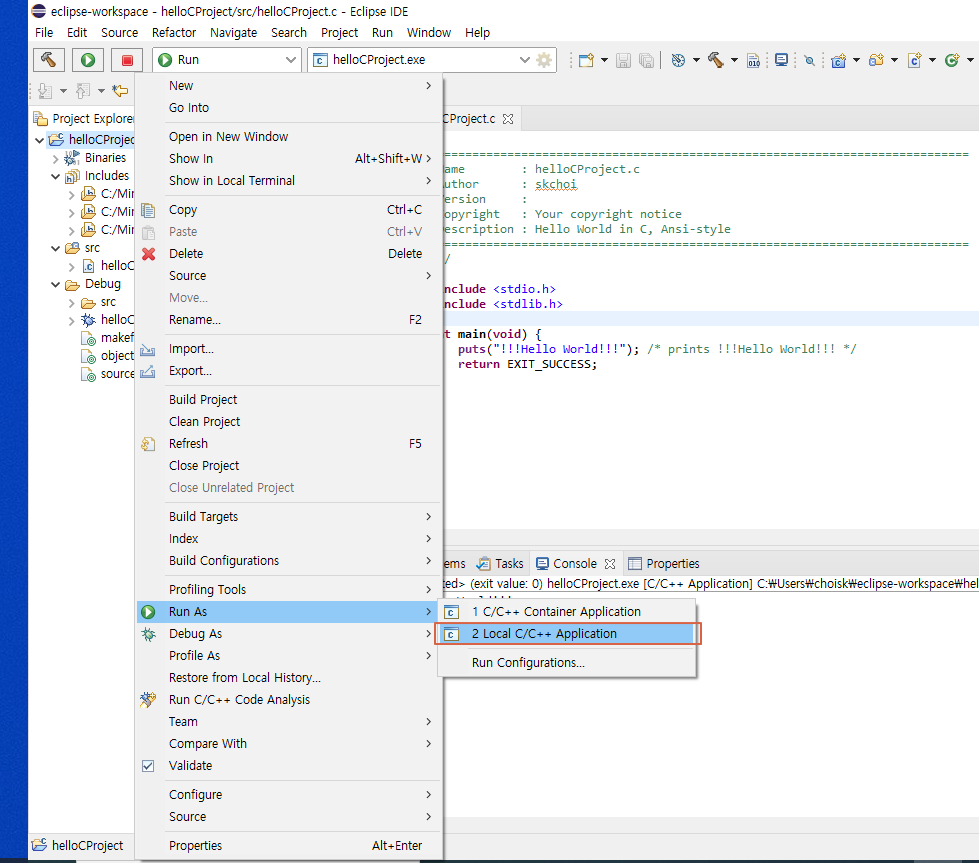Open the Debug As submenu
The image size is (979, 863).
point(289,634)
